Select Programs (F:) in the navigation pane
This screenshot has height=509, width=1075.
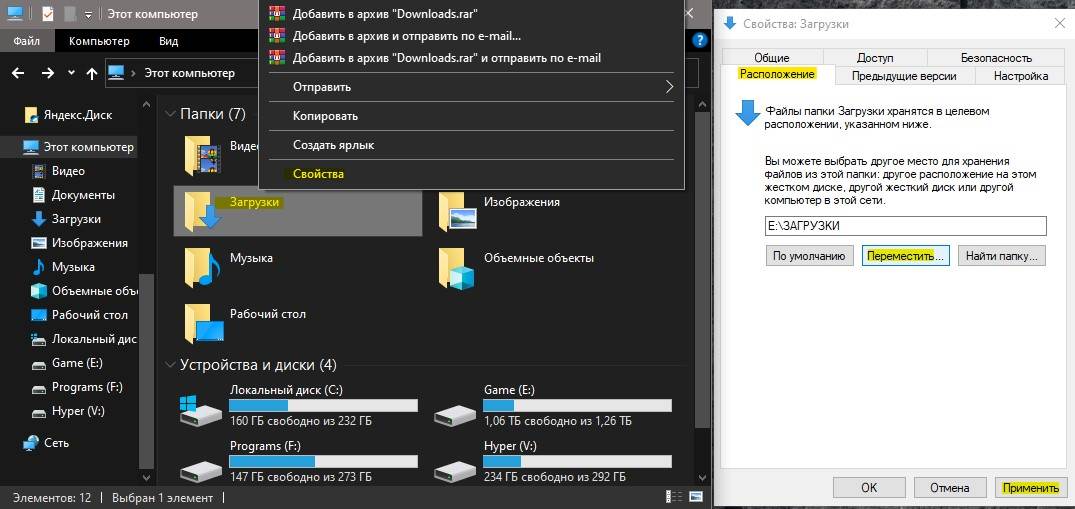tap(77, 387)
